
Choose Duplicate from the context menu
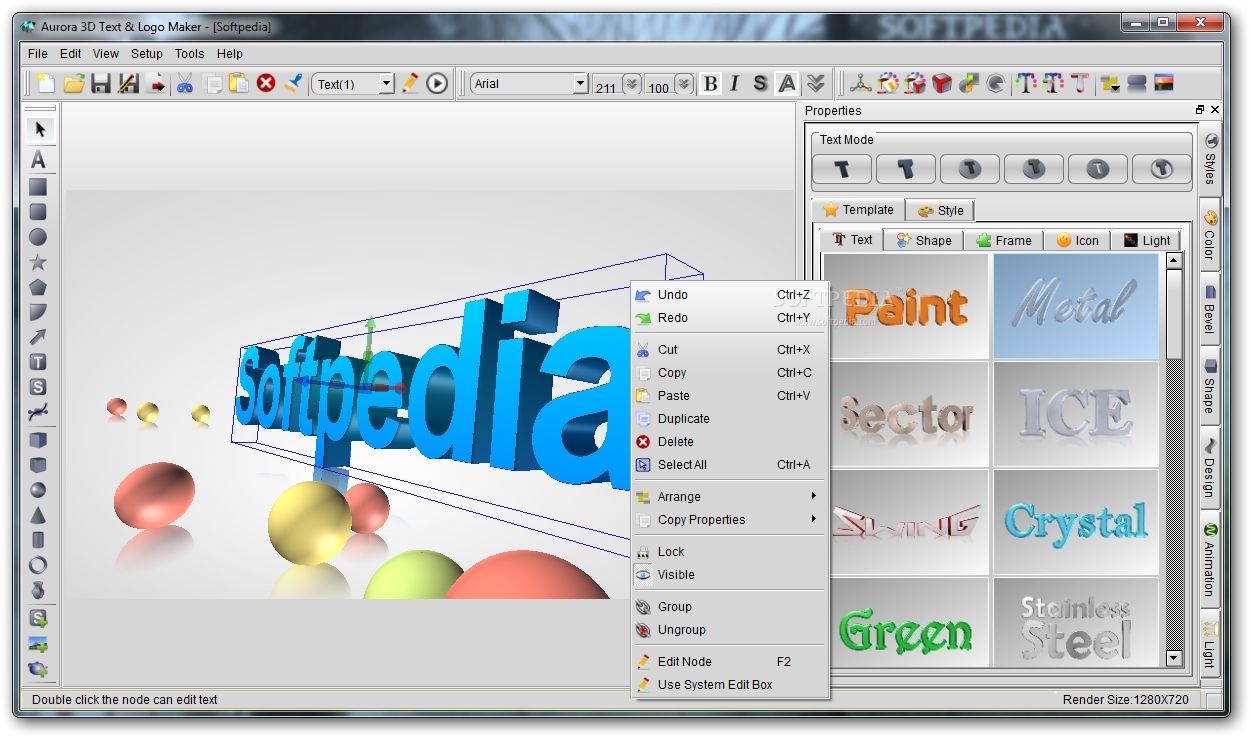(731, 419)
